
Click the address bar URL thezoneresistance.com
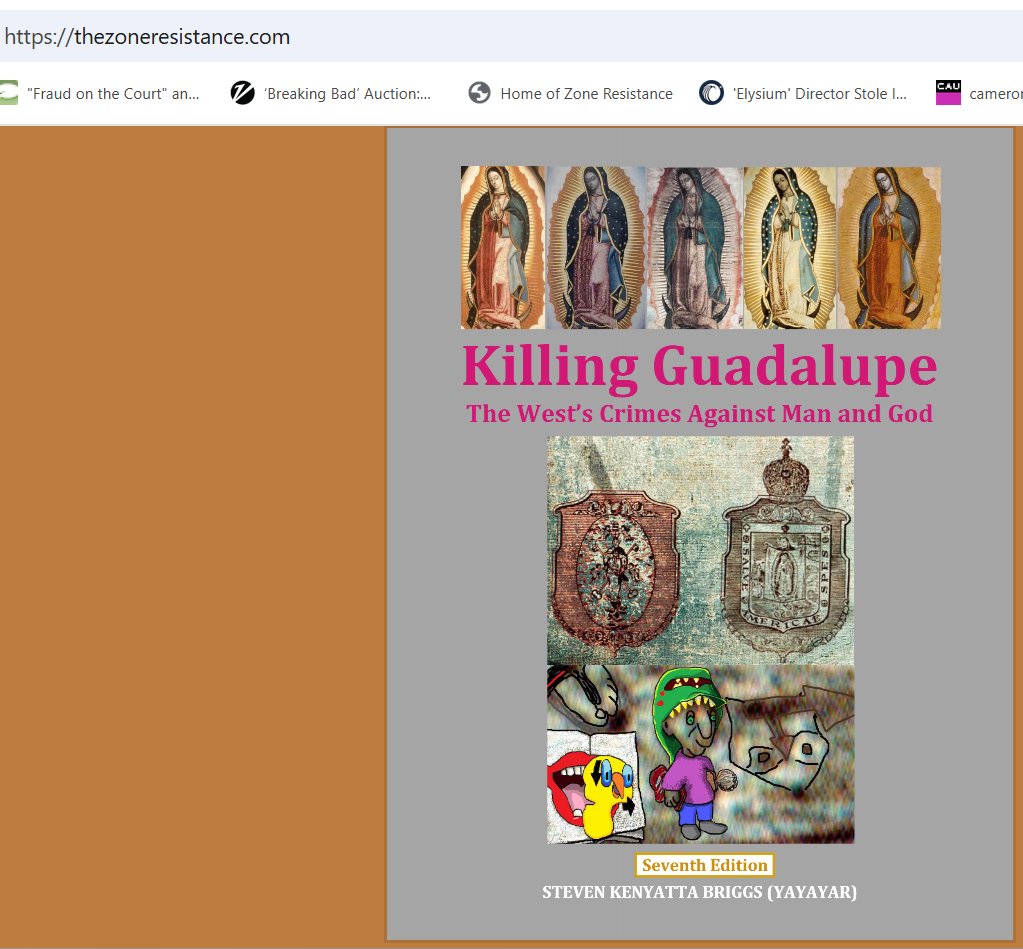pos(147,37)
